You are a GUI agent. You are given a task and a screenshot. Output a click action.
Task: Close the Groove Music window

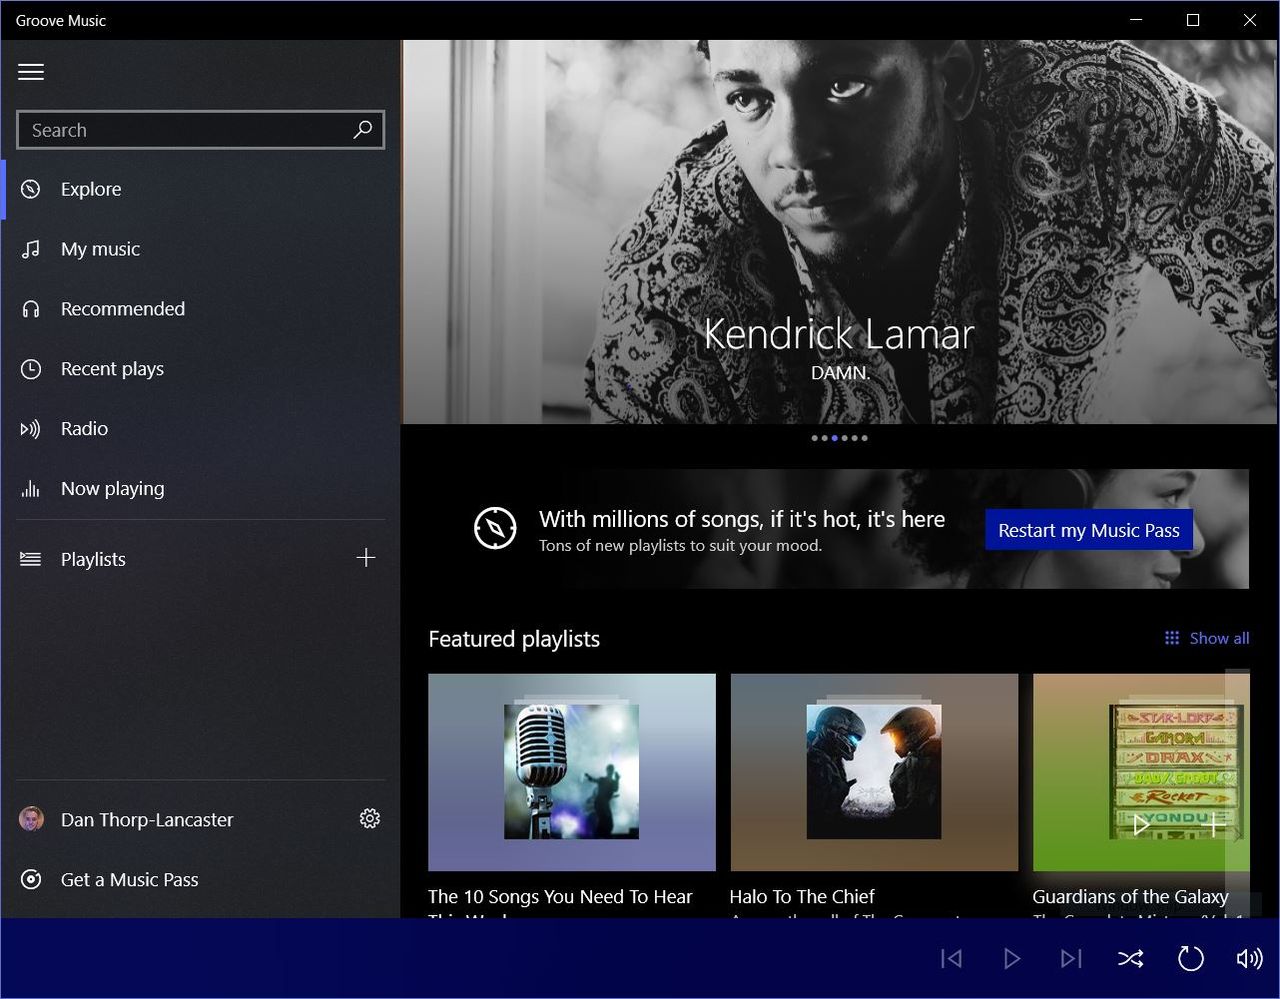pos(1250,20)
